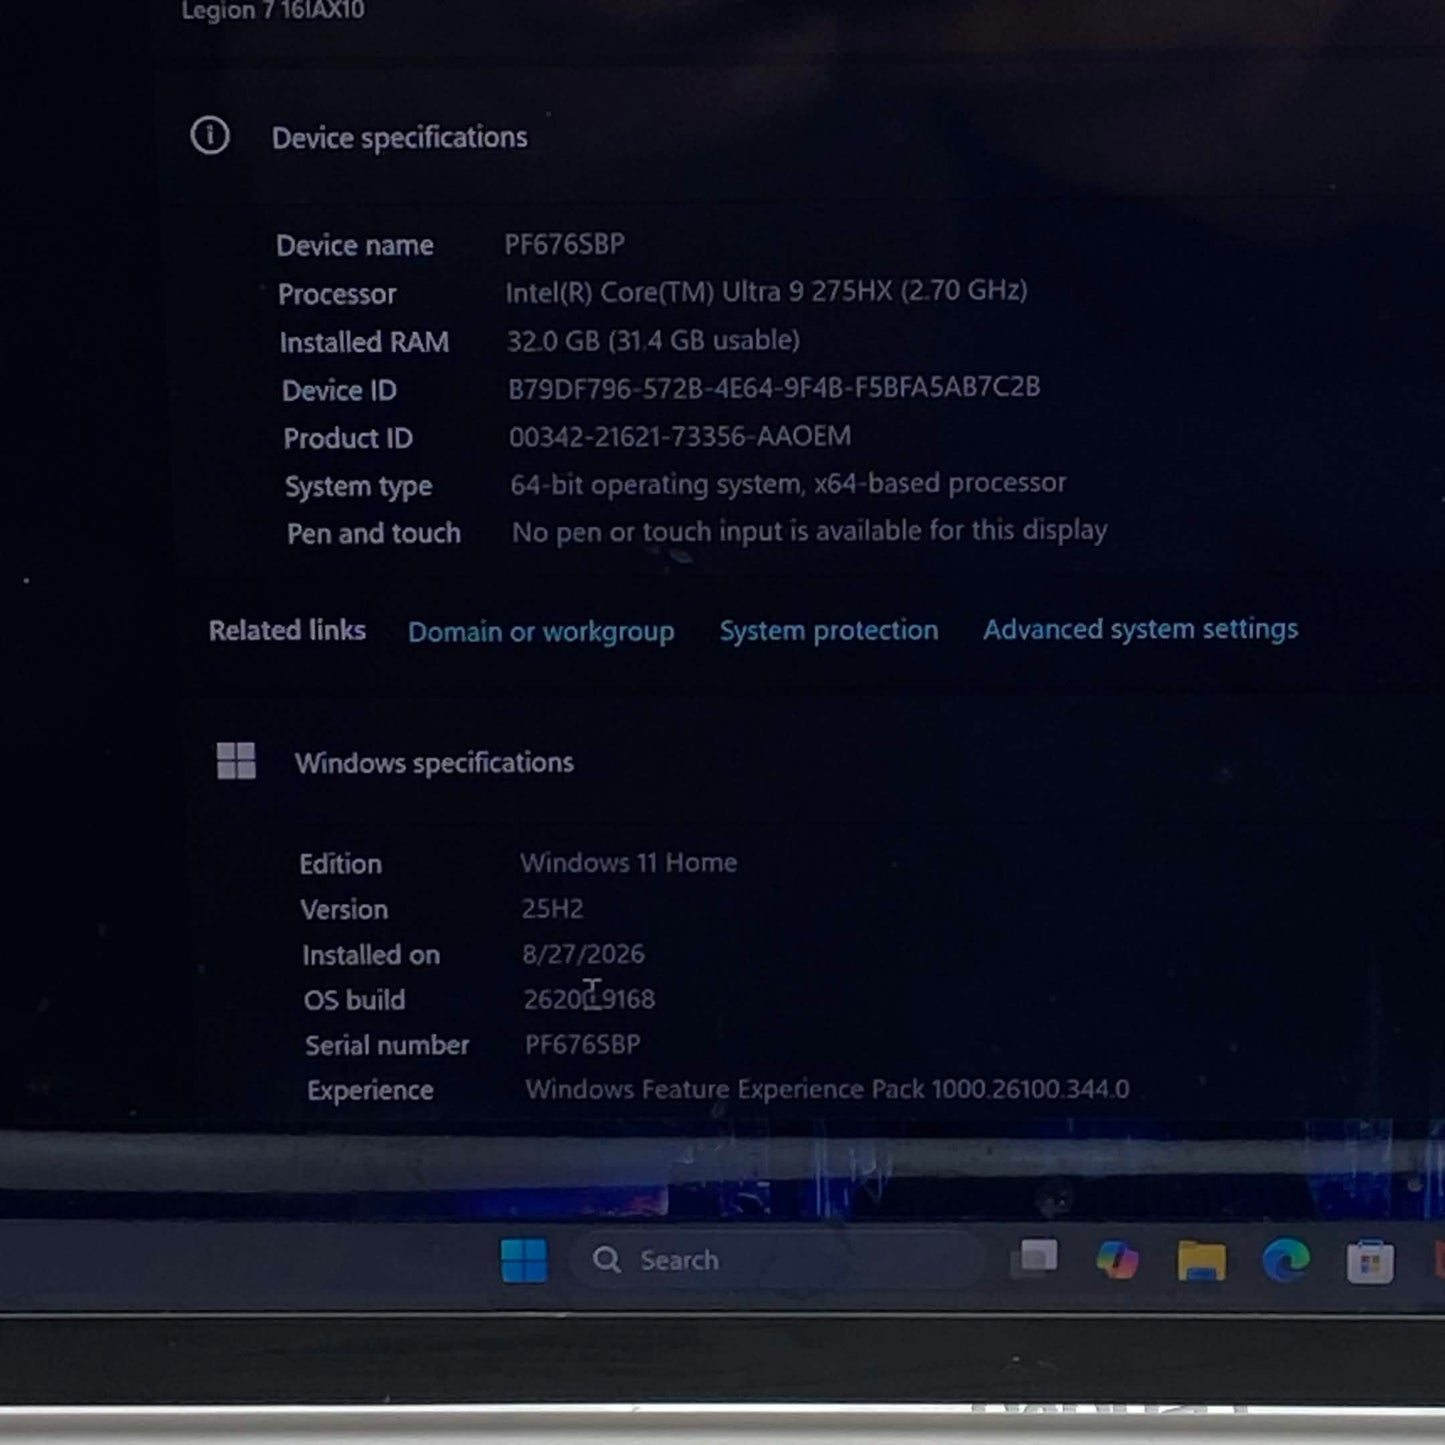The height and width of the screenshot is (1445, 1445).
Task: Select the Device specifications header
Action: [399, 137]
